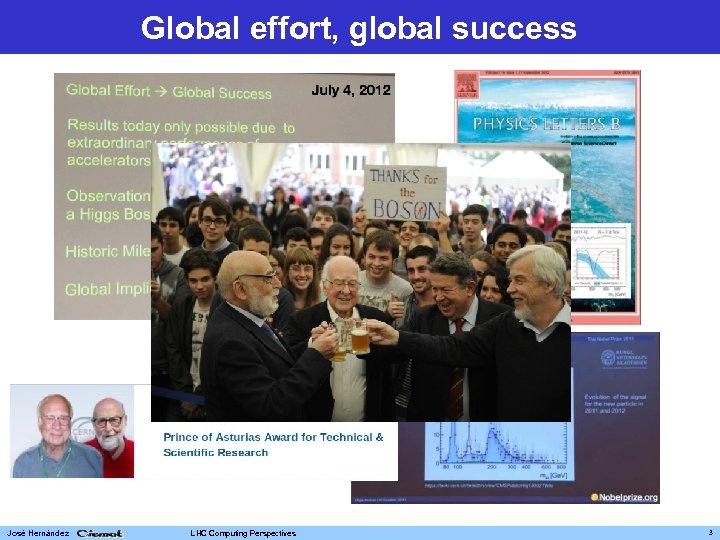The height and width of the screenshot is (540, 720).
Task: Click the small exclusion plot on the journal cover
Action: tap(601, 261)
